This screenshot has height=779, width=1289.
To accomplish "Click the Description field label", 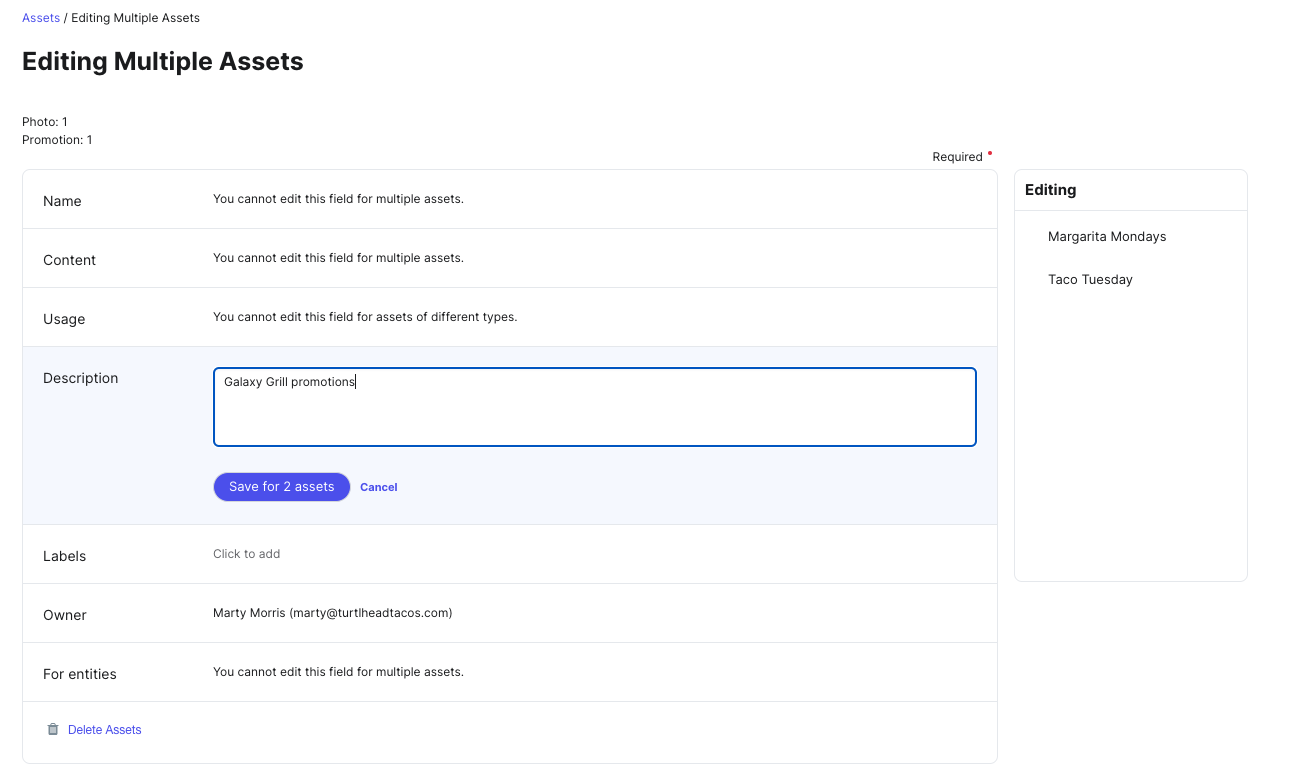I will pos(80,378).
